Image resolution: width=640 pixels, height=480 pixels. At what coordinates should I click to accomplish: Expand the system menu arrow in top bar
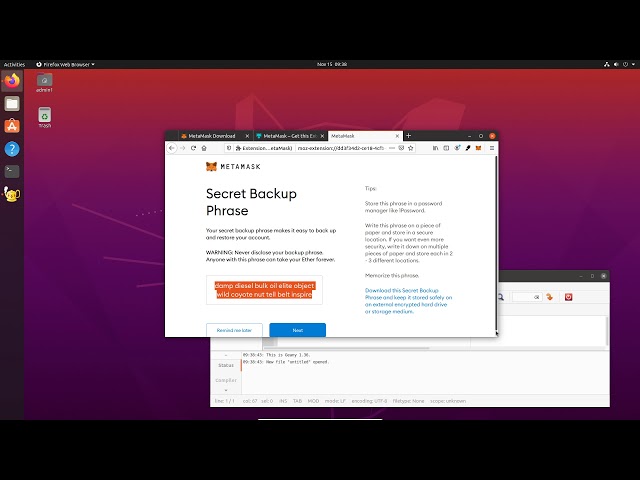(x=633, y=64)
